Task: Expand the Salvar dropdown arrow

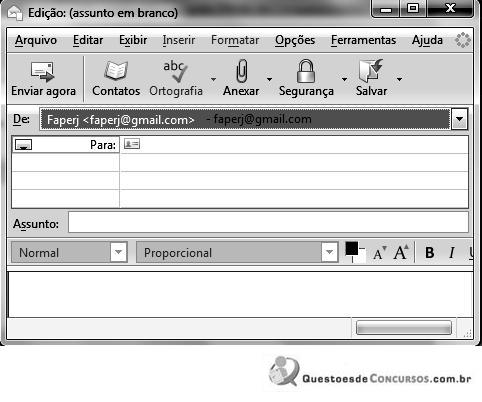Action: click(x=399, y=79)
